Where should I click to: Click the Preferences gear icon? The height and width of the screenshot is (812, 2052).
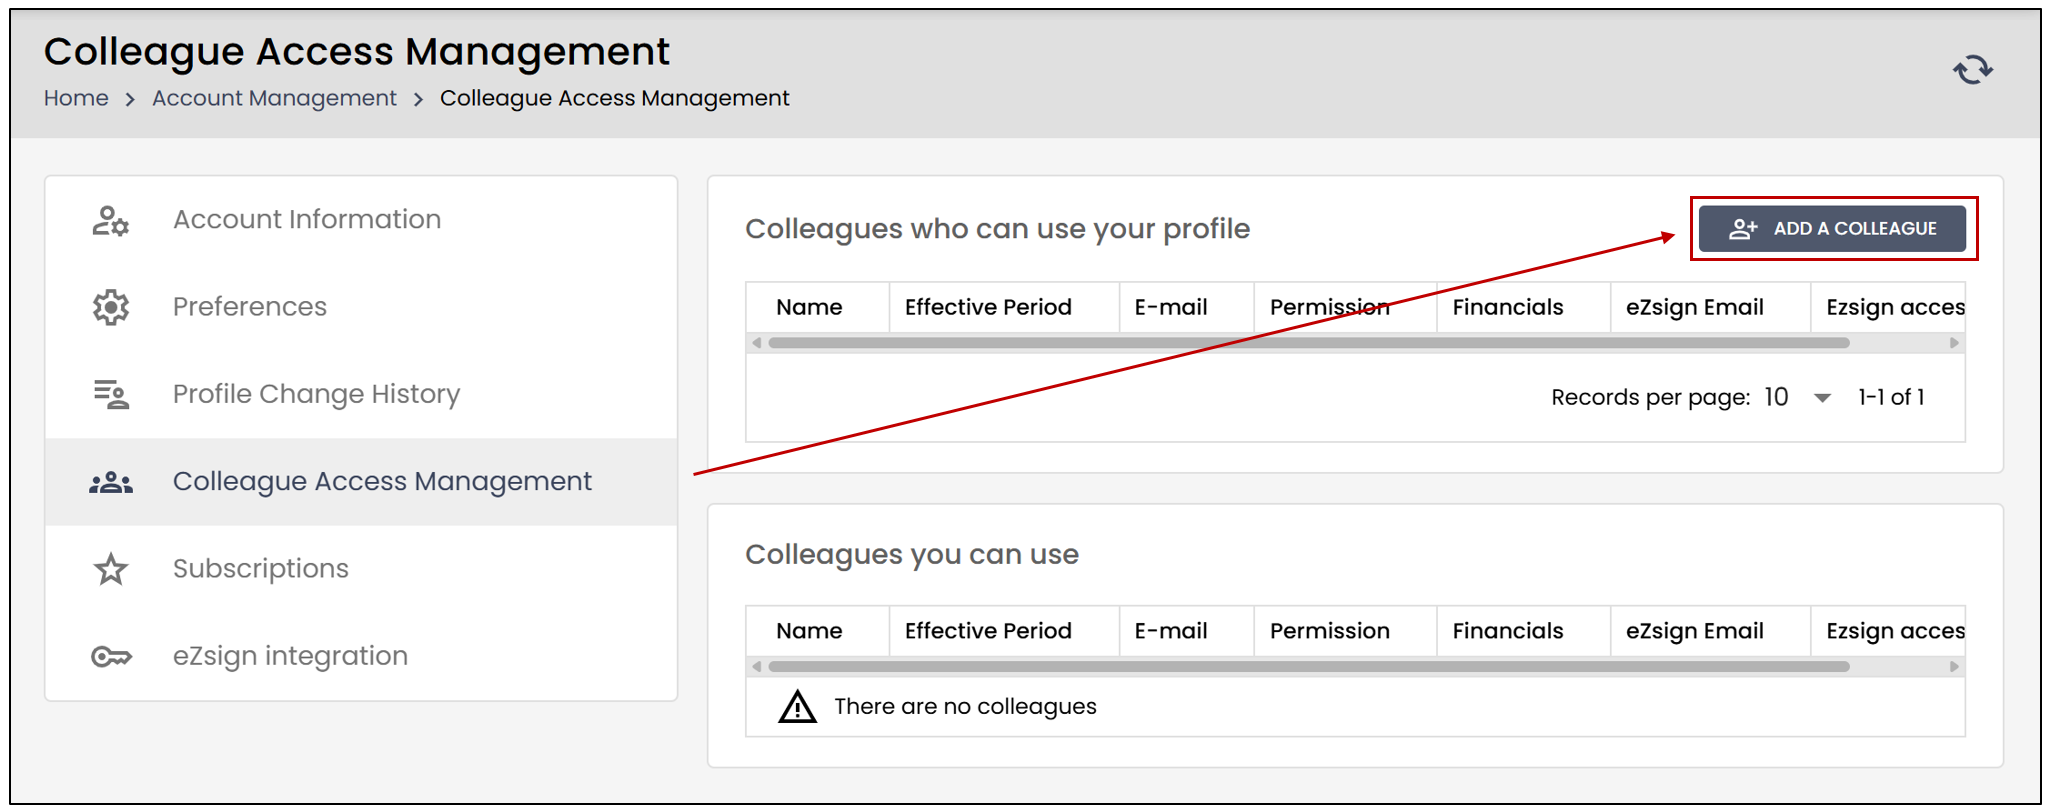[x=111, y=307]
